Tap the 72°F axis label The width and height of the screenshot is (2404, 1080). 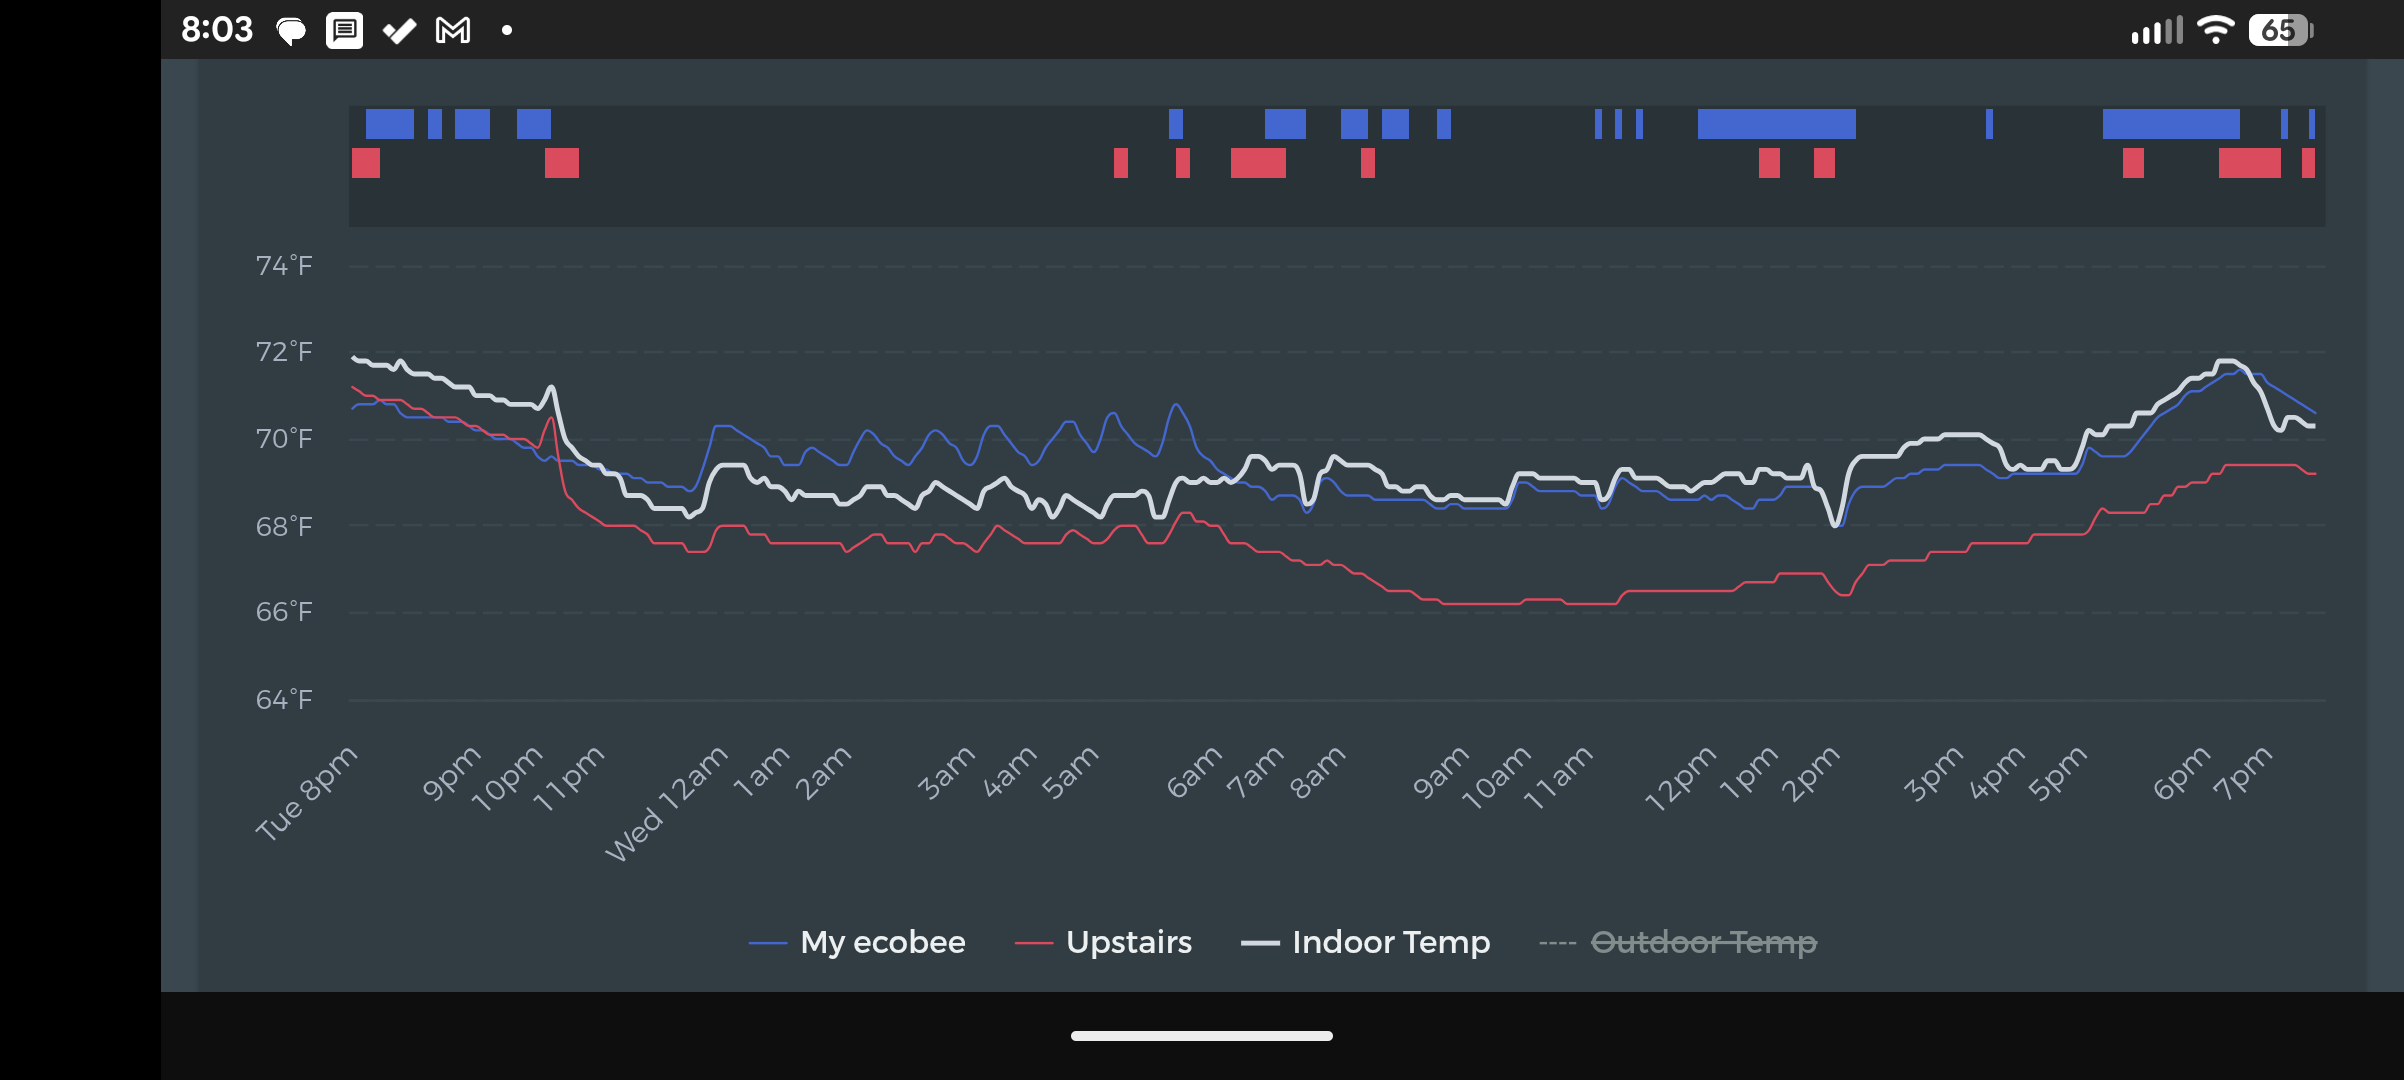tap(284, 352)
